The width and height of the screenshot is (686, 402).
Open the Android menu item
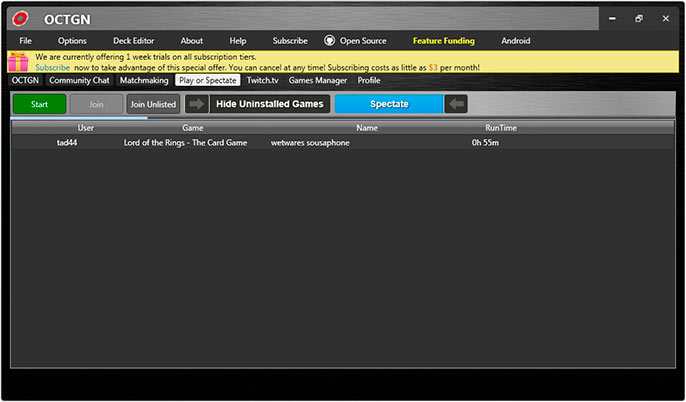tap(516, 41)
